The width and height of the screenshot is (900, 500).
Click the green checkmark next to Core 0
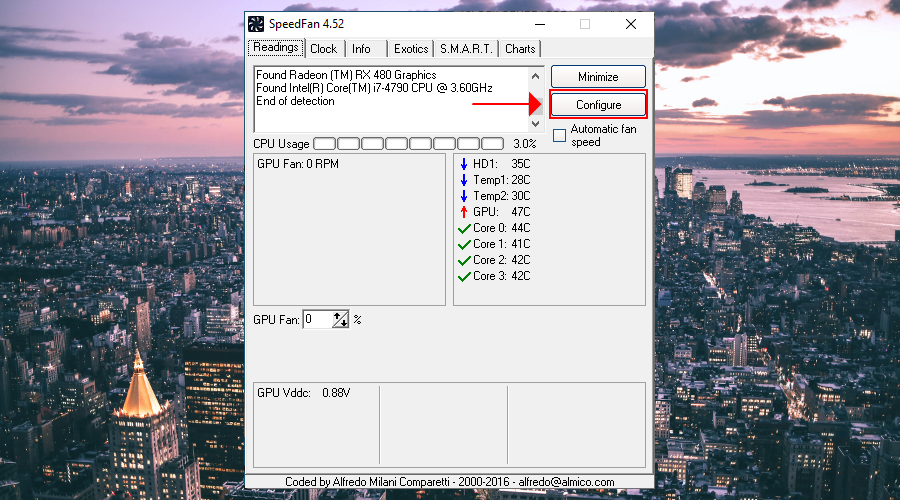[464, 228]
